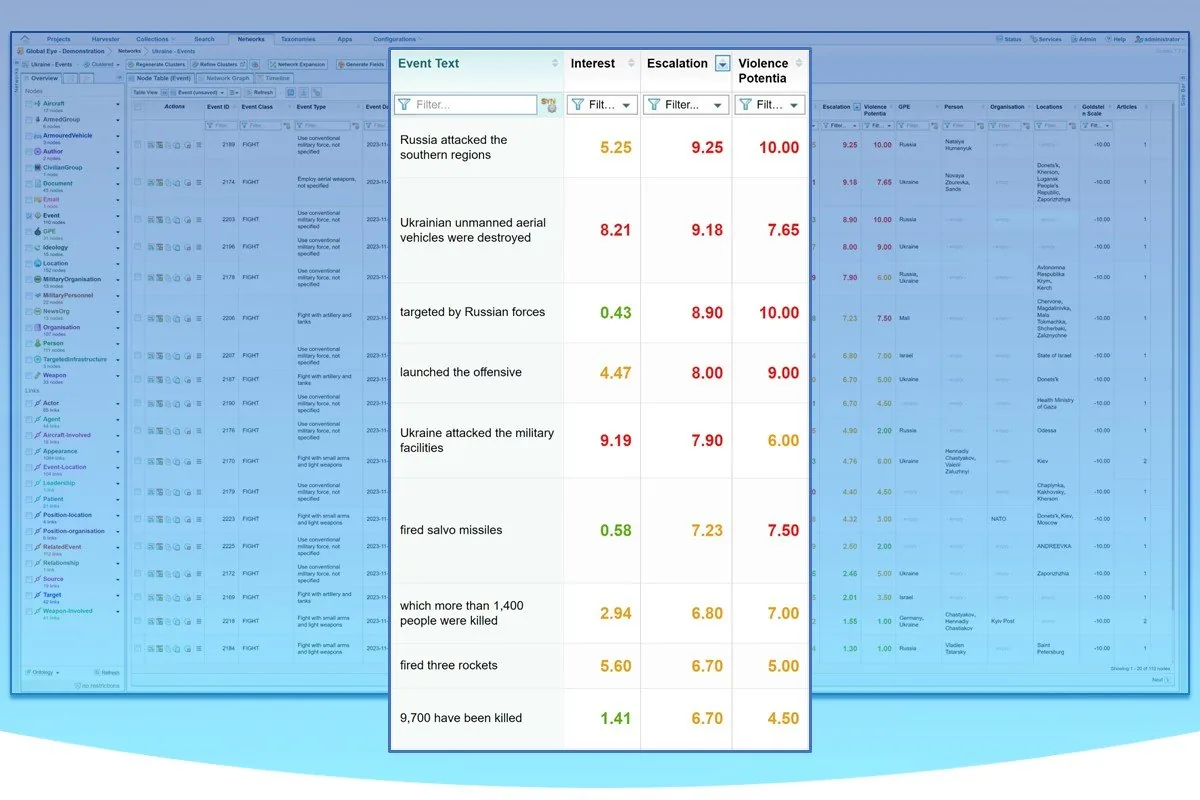This screenshot has height=800, width=1200.
Task: Open the Taxonomies tab in top menu
Action: 297,39
